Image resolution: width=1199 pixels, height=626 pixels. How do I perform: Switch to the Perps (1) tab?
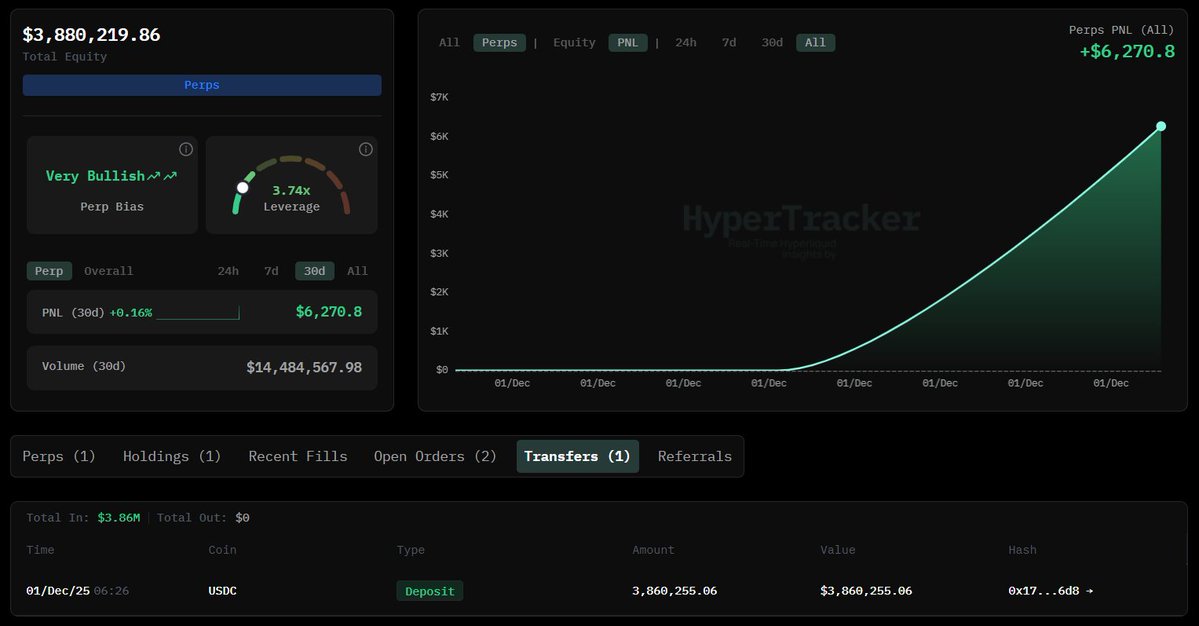[59, 456]
